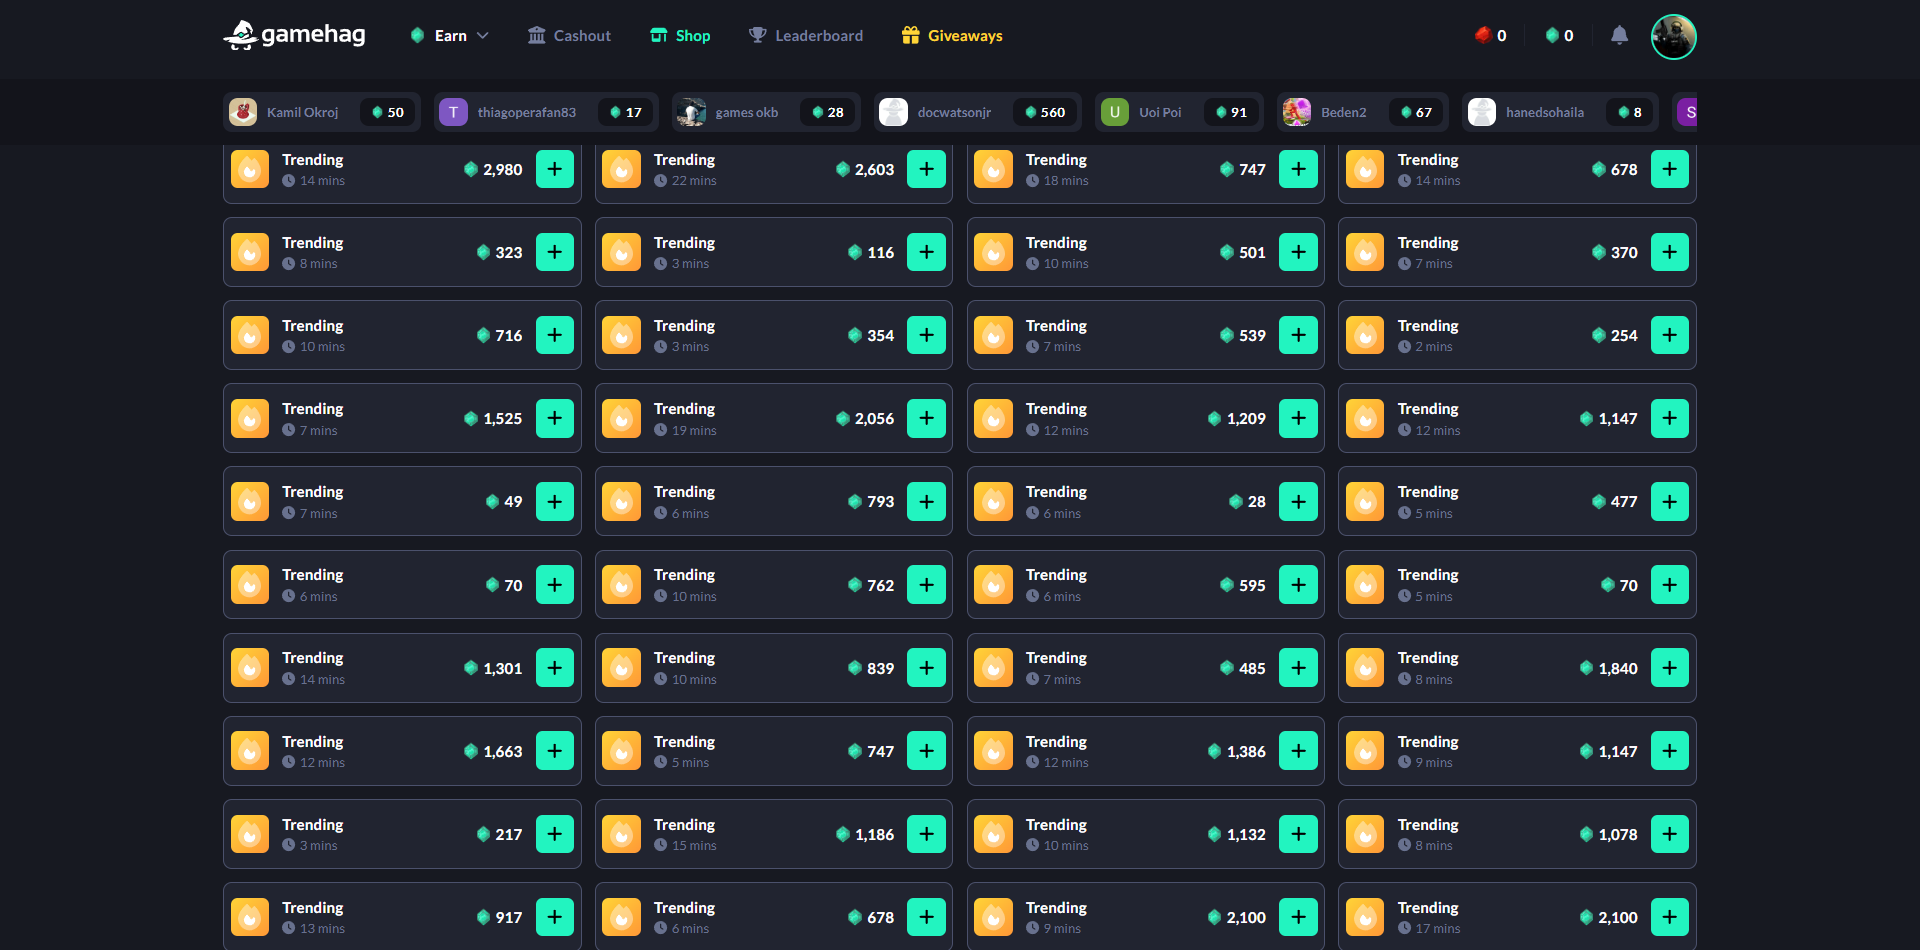Viewport: 1920px width, 950px height.
Task: Click plus button for 1,840 gem offer
Action: [x=1669, y=668]
